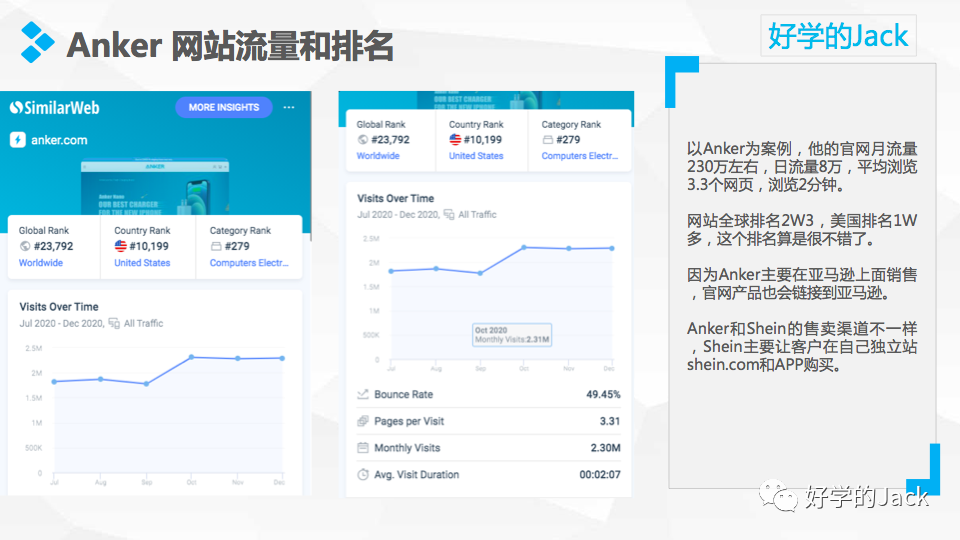Select the Monthly Visits value 2.30M
The height and width of the screenshot is (540, 960).
606,448
